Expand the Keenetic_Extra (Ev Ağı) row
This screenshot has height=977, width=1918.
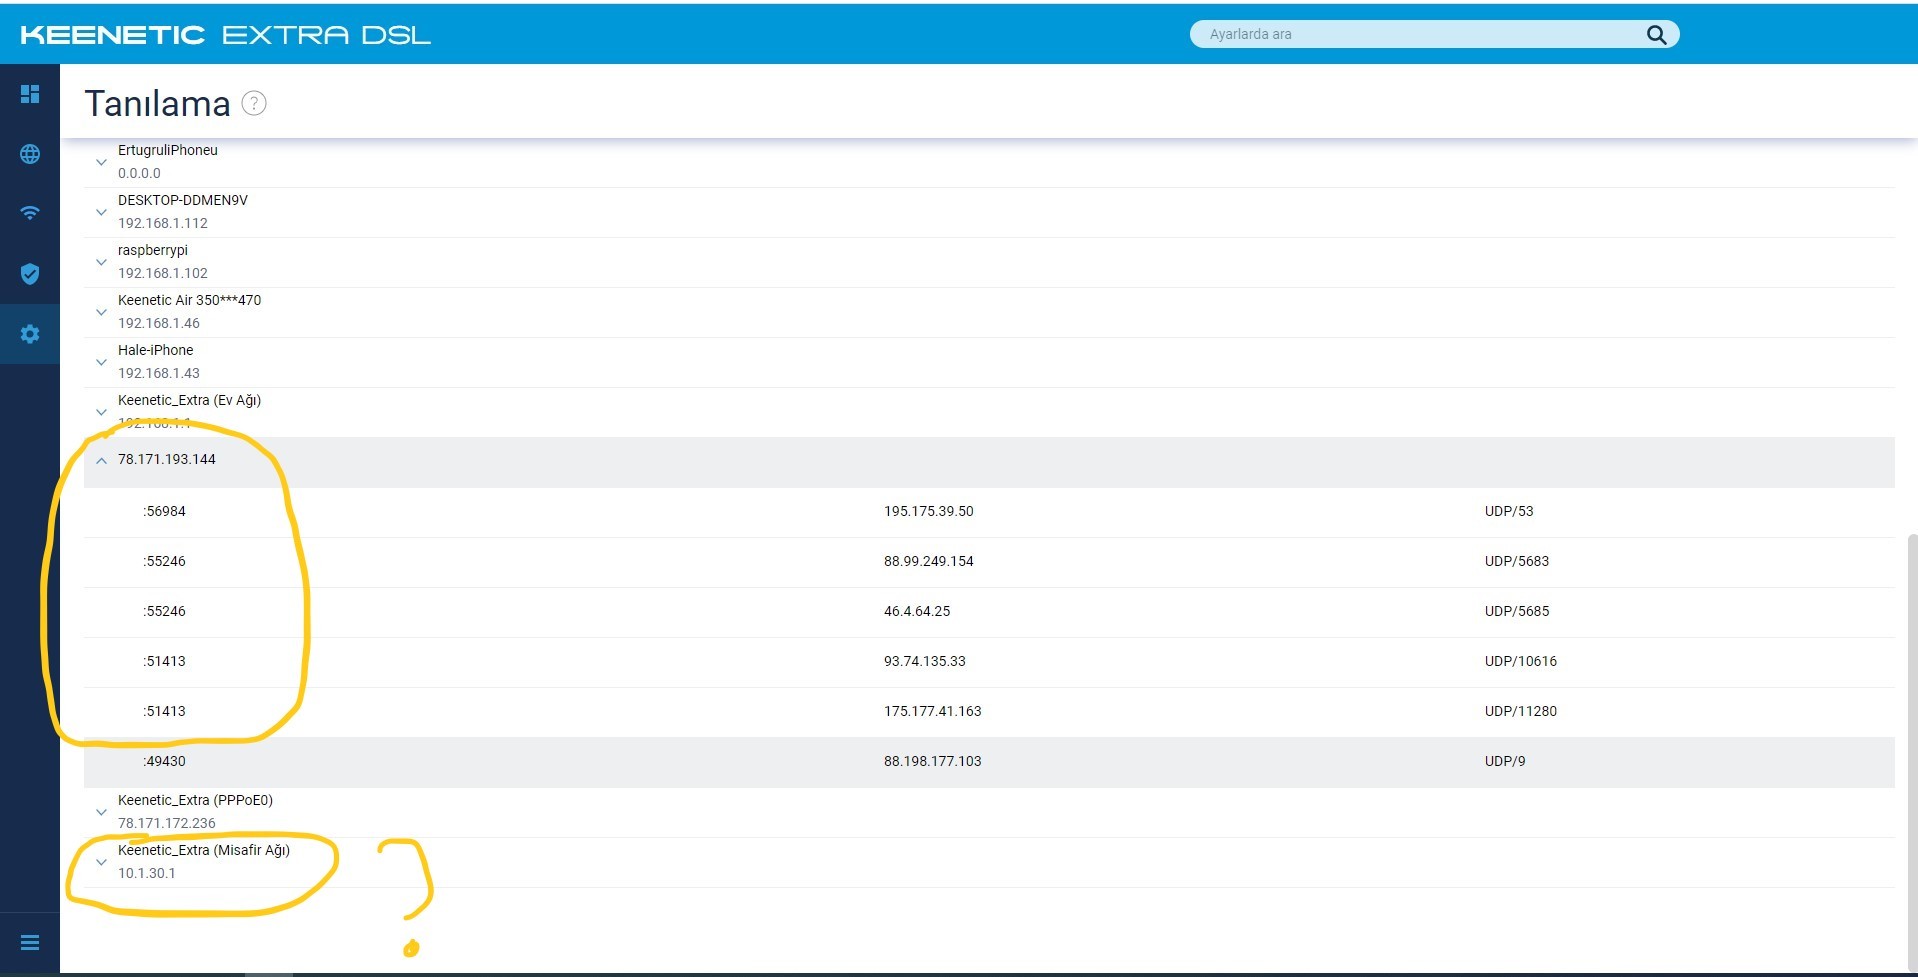[x=101, y=412]
